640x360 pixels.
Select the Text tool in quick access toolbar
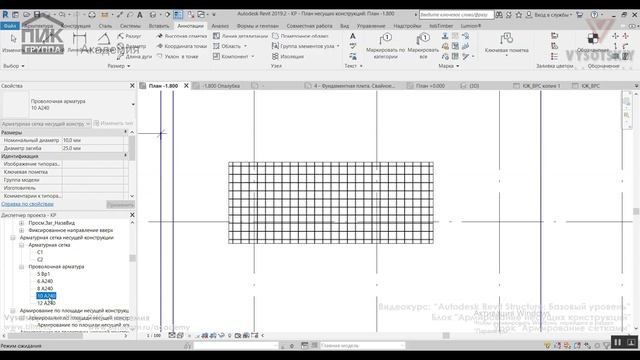click(x=140, y=15)
